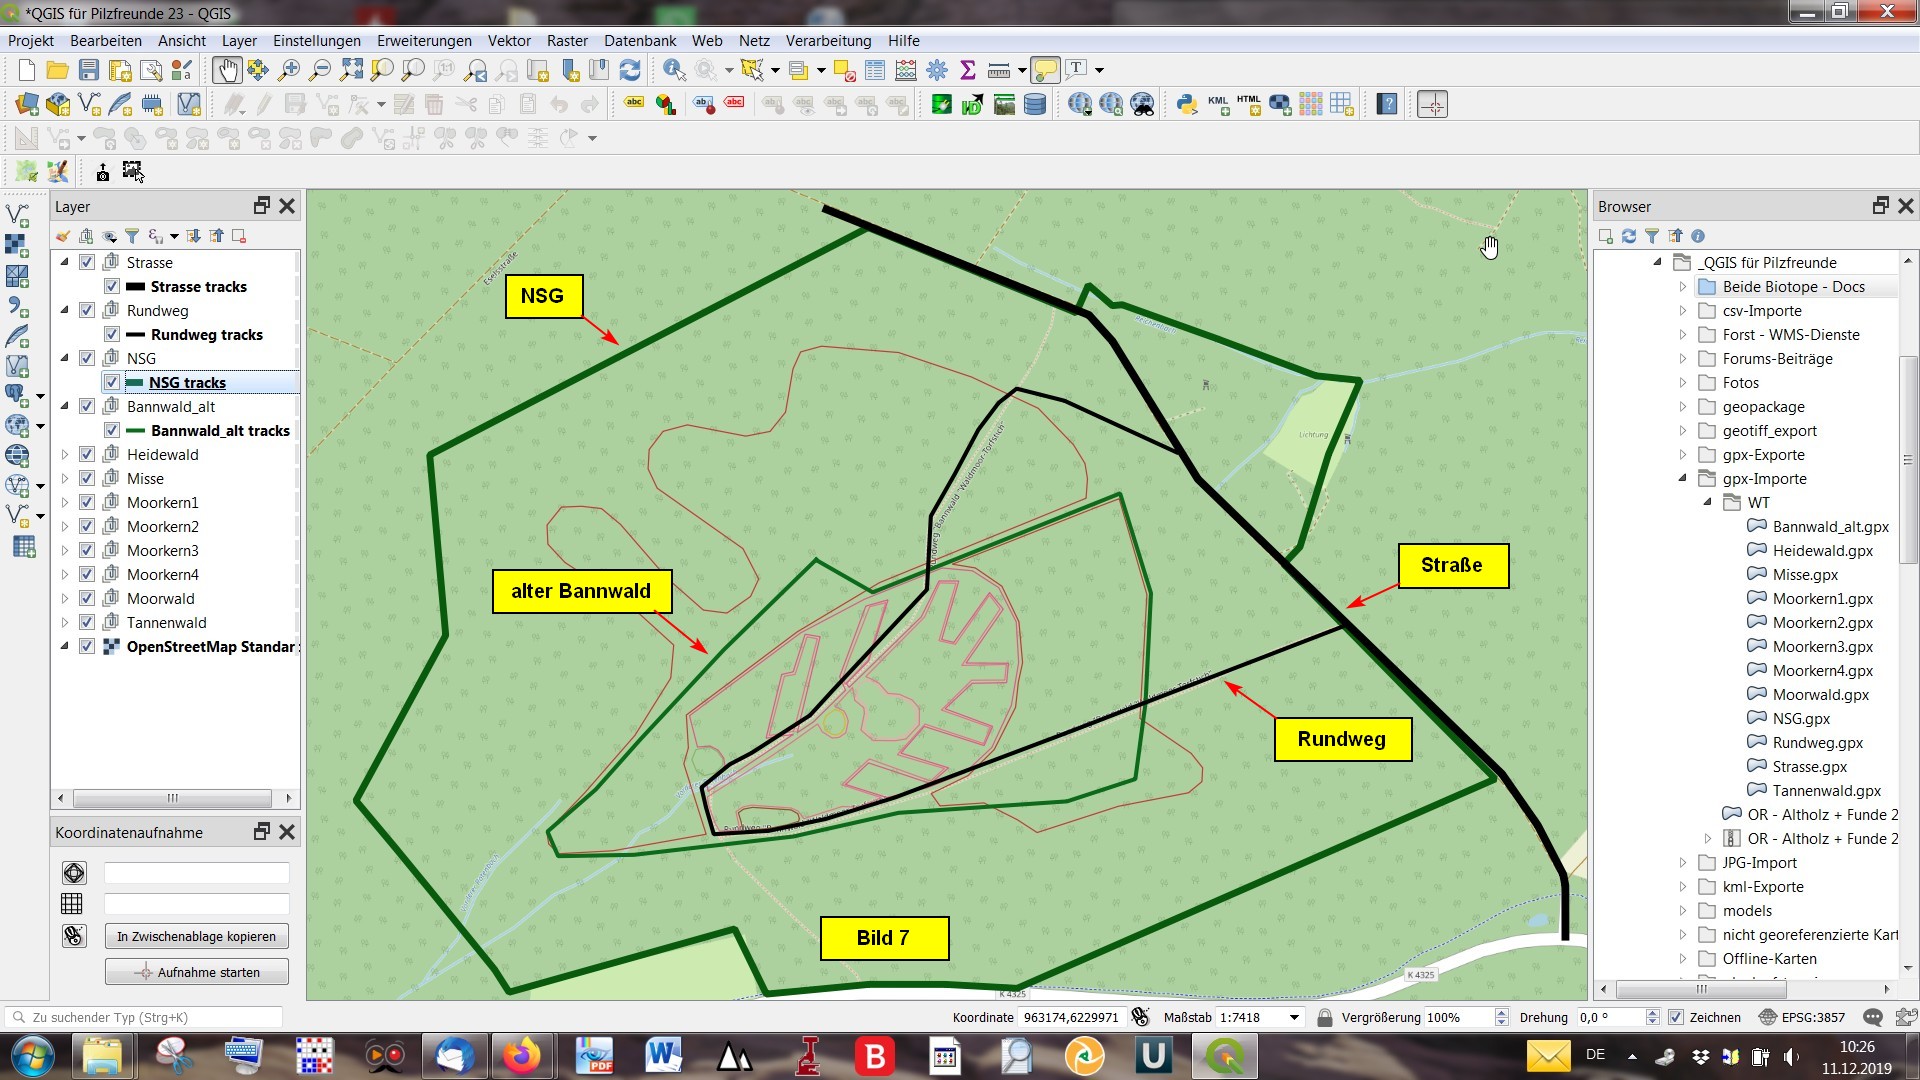Expand the Misse layer group
This screenshot has width=1920, height=1080.
(65, 479)
